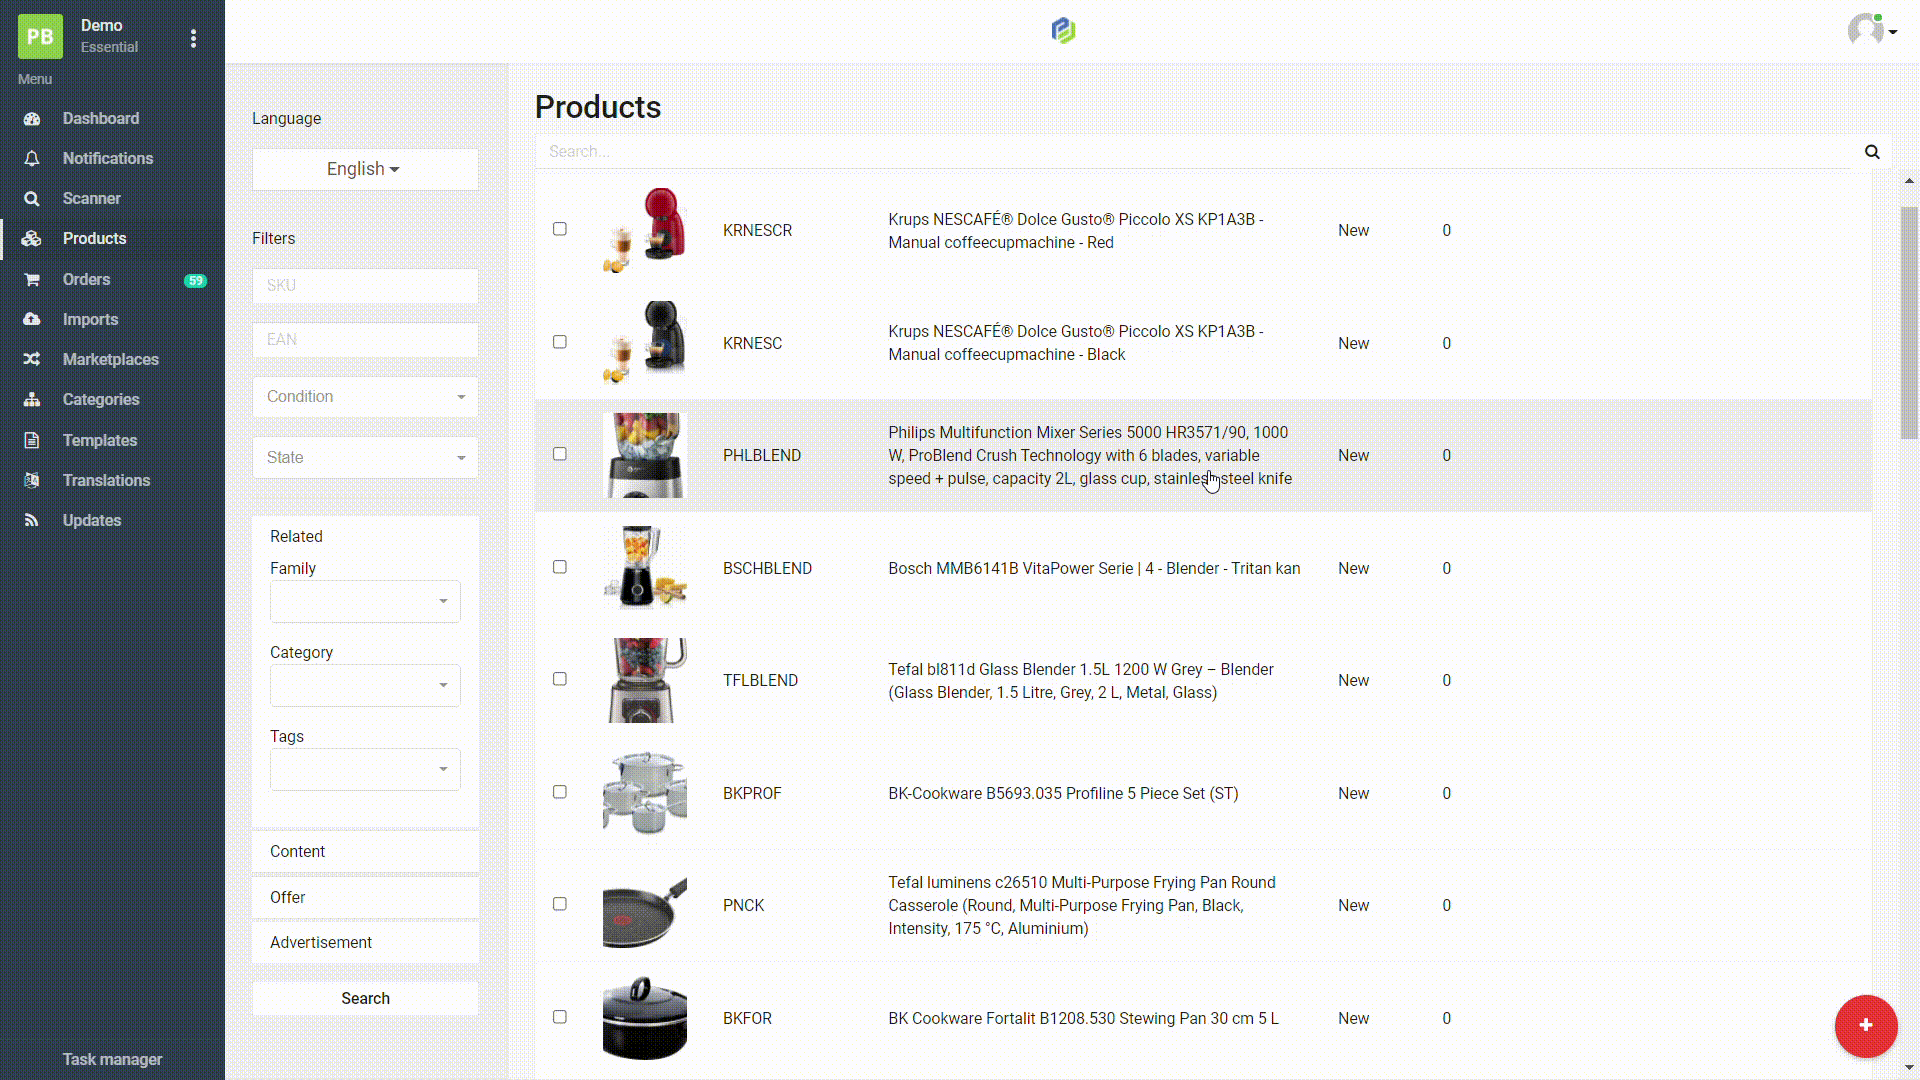Viewport: 1920px width, 1080px height.
Task: Open the Tefal bl811d Glass Blender product
Action: coord(1081,681)
